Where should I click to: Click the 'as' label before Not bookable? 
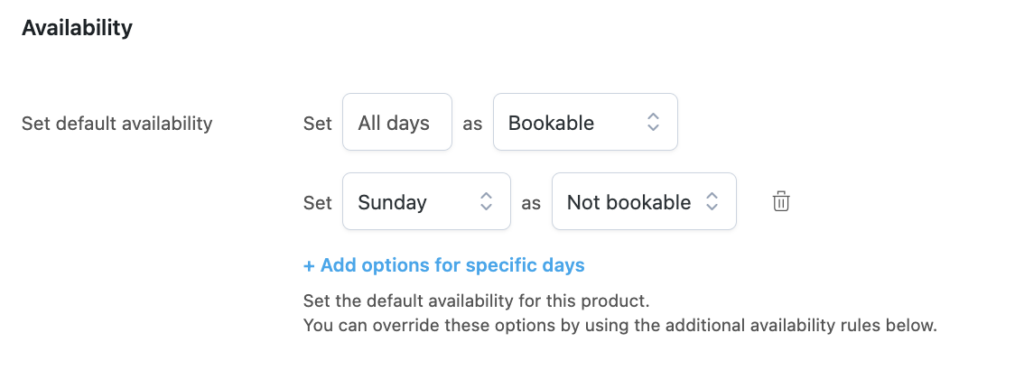[531, 203]
